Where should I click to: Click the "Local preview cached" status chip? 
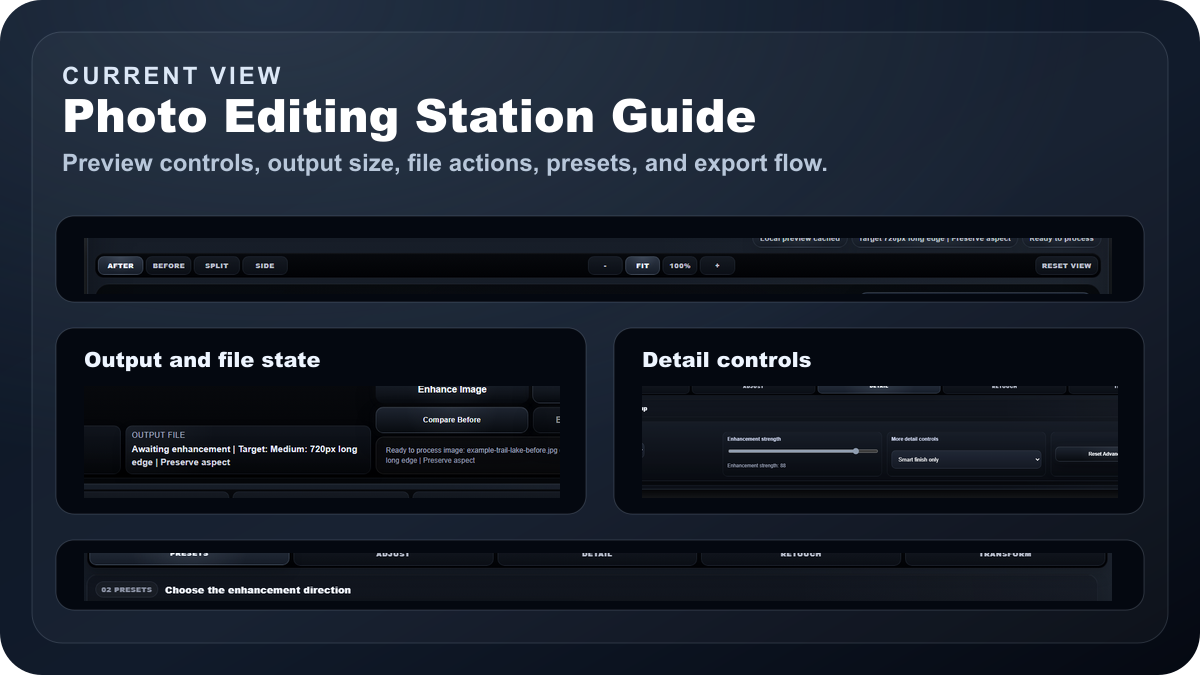pyautogui.click(x=799, y=240)
